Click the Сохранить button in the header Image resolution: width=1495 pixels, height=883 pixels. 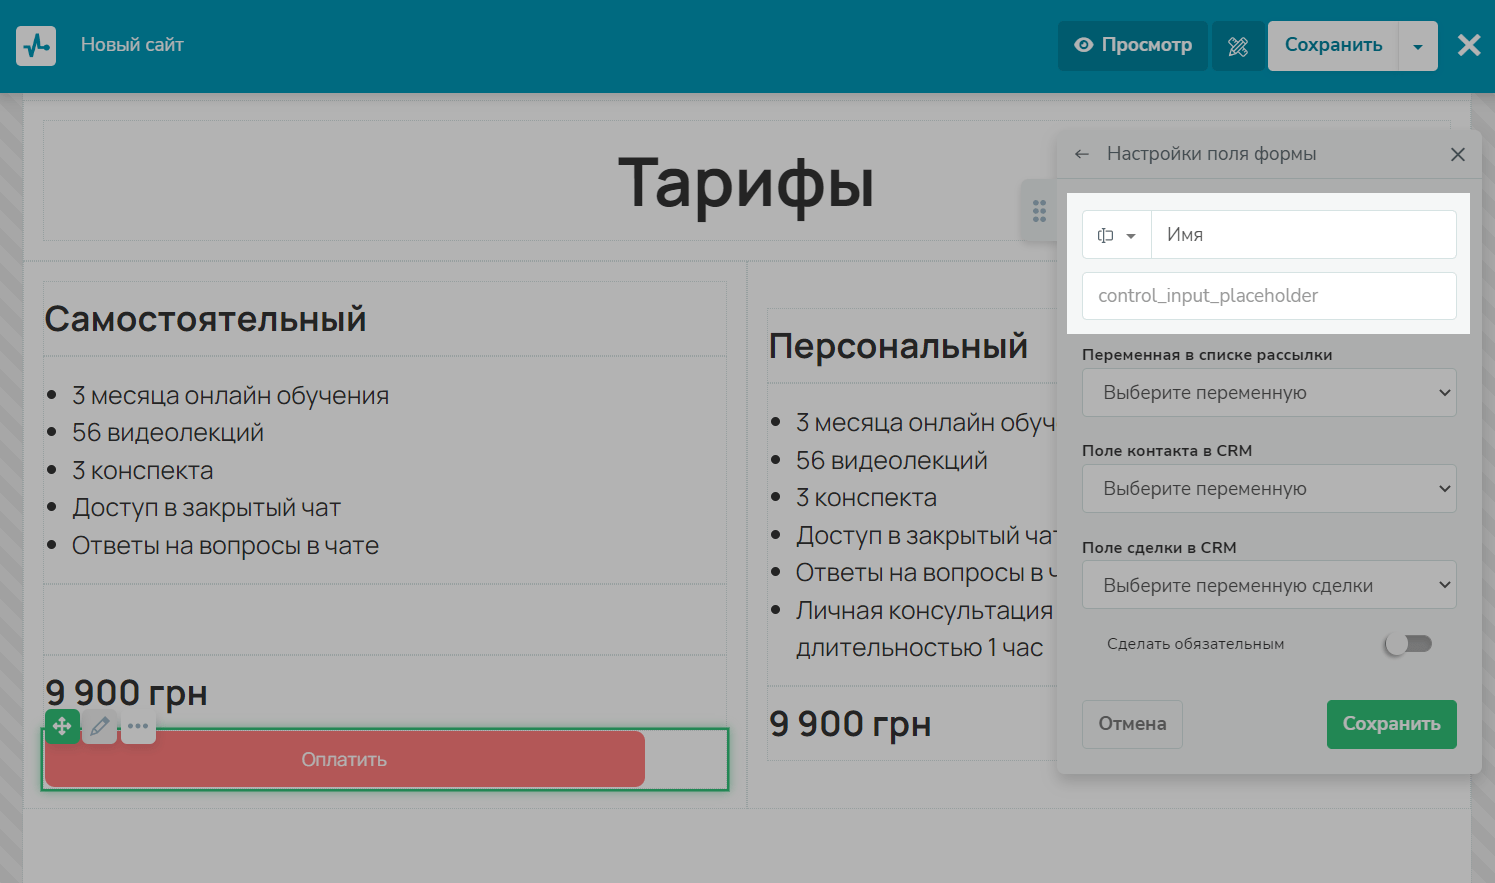coord(1333,46)
